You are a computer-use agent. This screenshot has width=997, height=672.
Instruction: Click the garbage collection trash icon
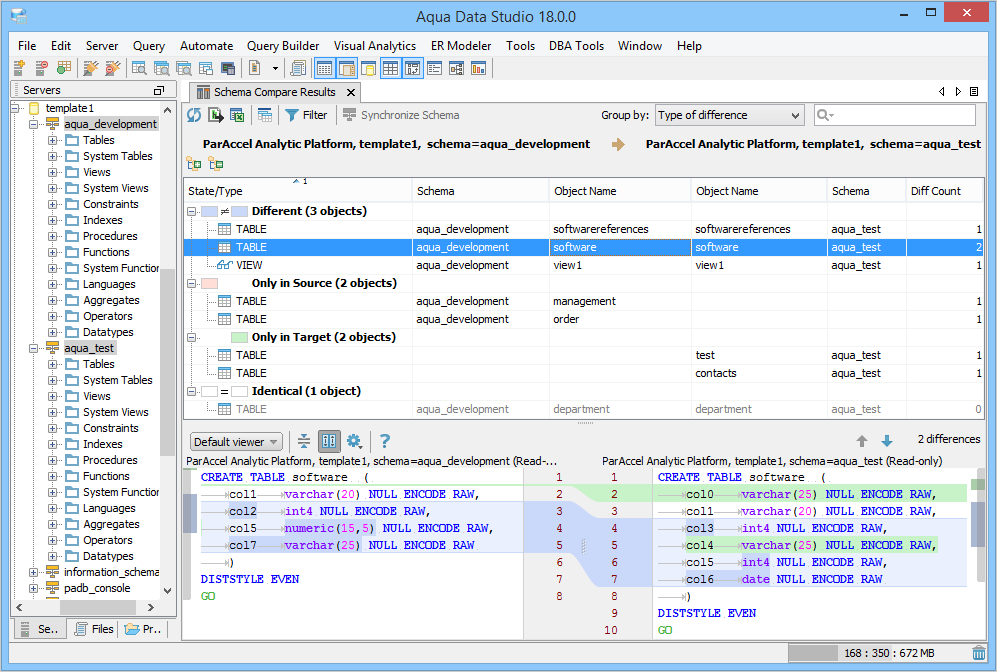(979, 653)
